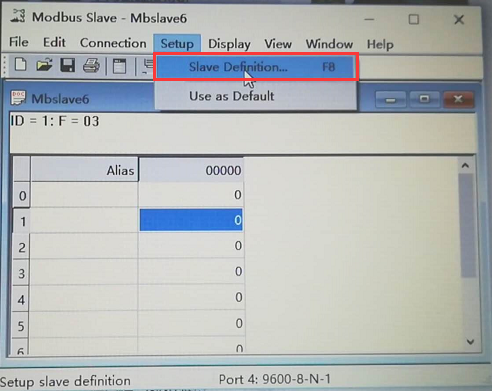Viewport: 492px width, 391px height.
Task: Click the Print toolbar icon
Action: [91, 65]
